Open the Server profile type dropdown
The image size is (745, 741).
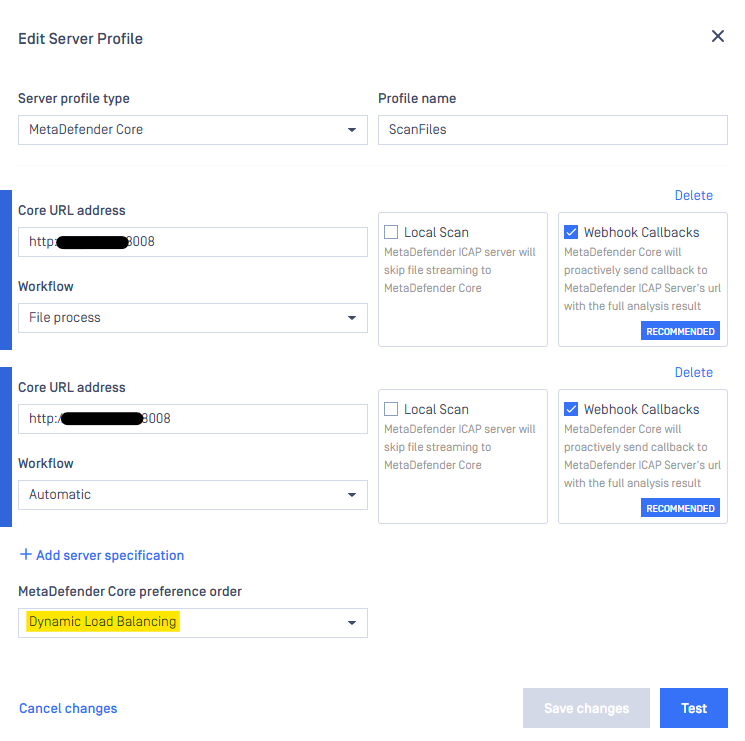click(193, 130)
